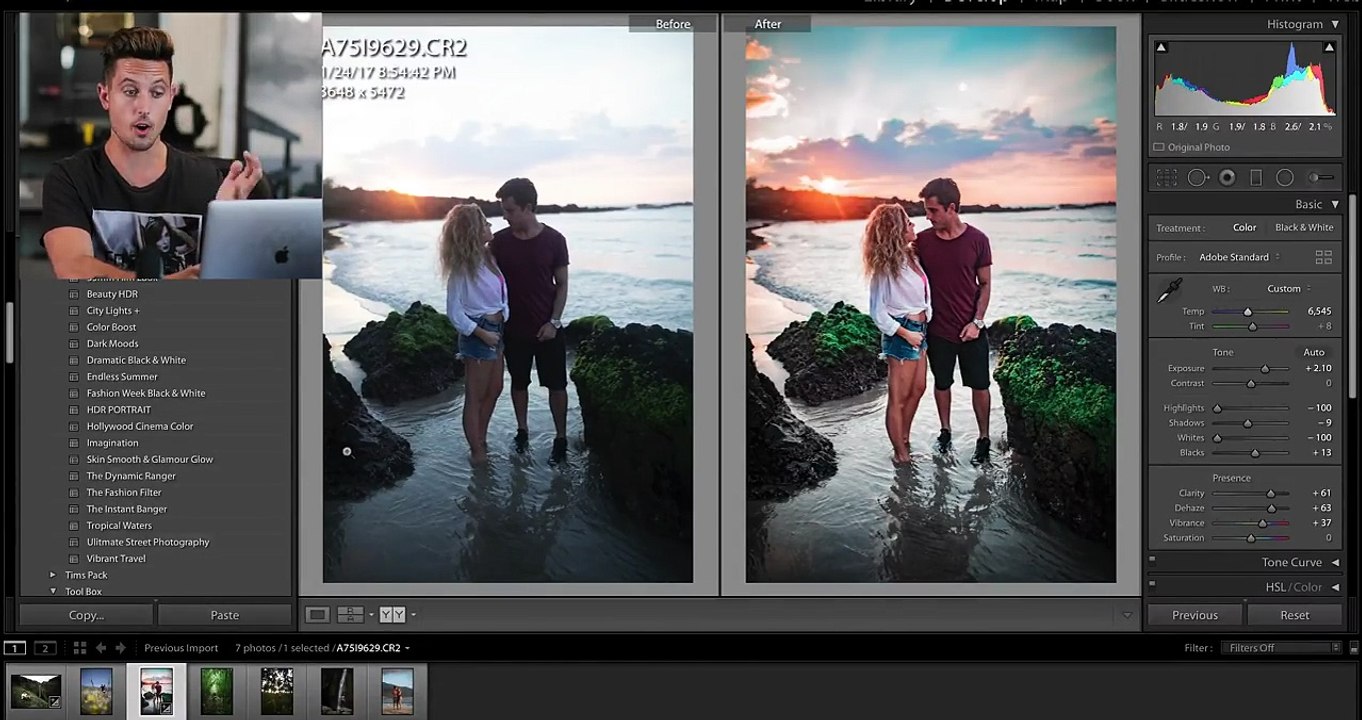Toggle highlight clipping indicator in histogram
This screenshot has height=720, width=1362.
(x=1329, y=47)
